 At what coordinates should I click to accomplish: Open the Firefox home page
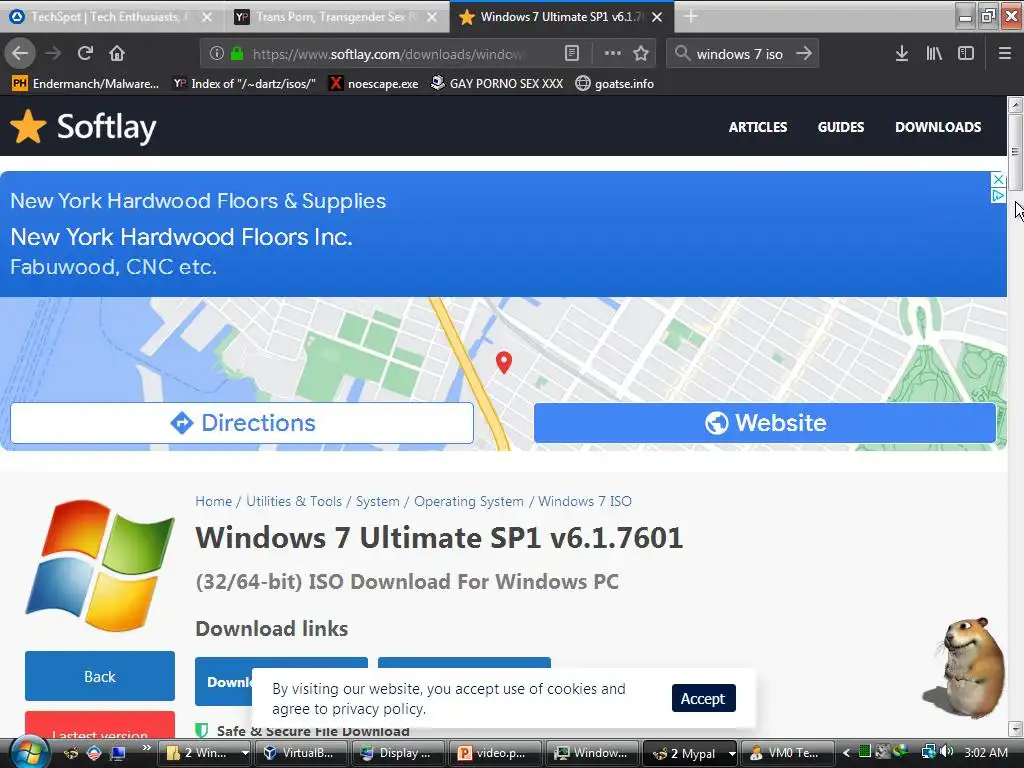point(117,54)
